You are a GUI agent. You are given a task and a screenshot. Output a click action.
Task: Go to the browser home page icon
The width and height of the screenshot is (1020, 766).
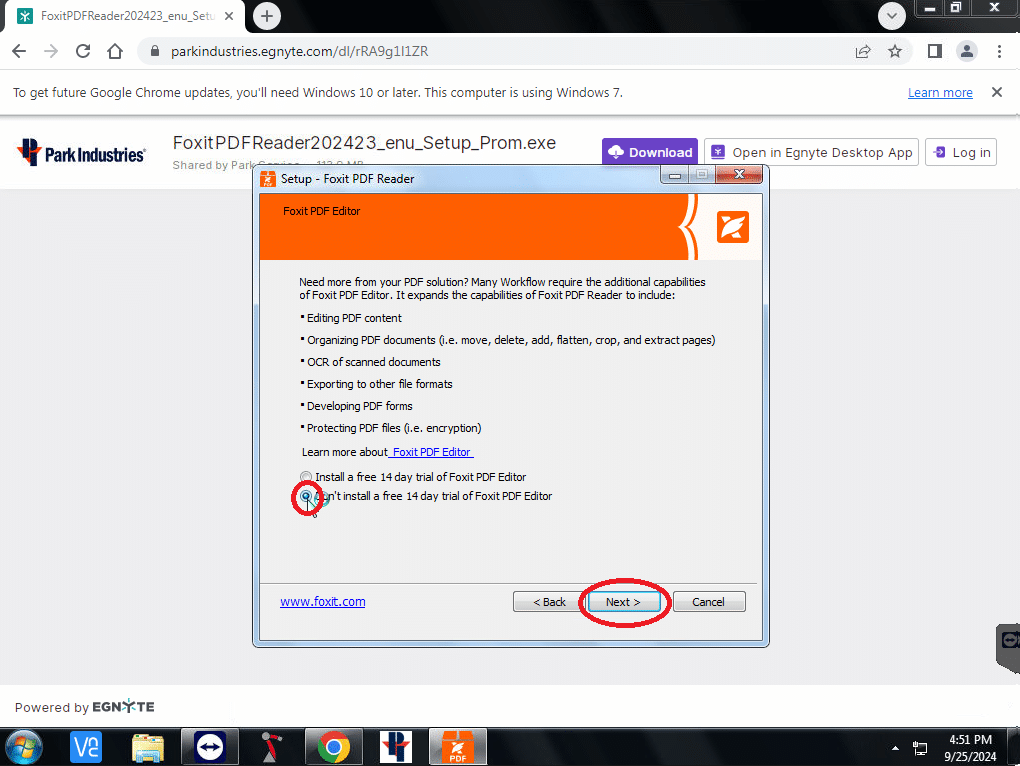(x=115, y=51)
